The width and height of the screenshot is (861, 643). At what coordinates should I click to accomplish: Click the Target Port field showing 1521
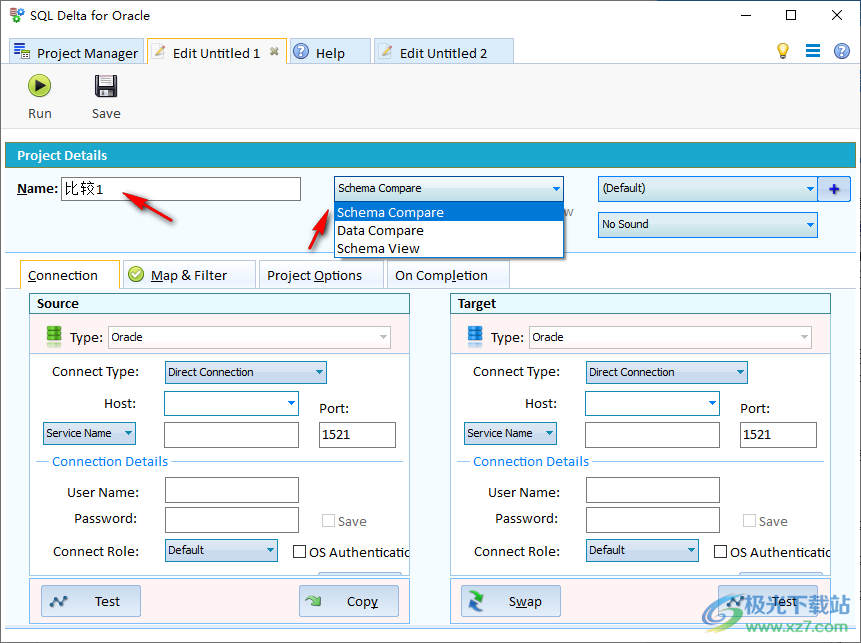coord(778,435)
